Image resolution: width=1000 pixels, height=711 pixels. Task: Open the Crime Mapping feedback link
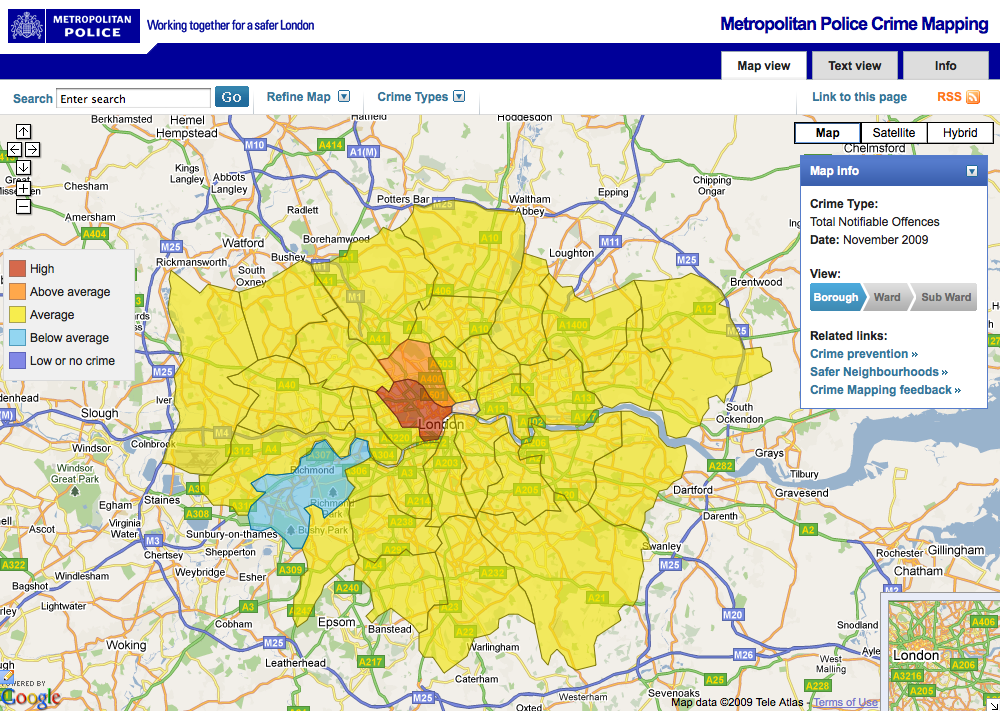click(x=885, y=390)
